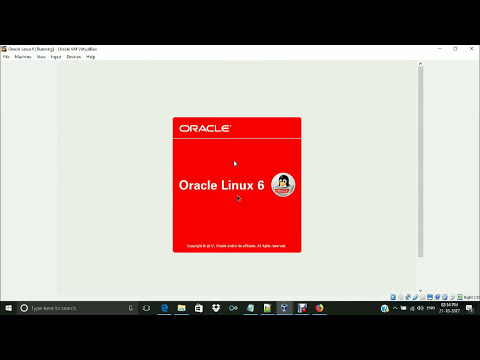Open Dropbox from the taskbar
The height and width of the screenshot is (360, 480).
coord(216,308)
